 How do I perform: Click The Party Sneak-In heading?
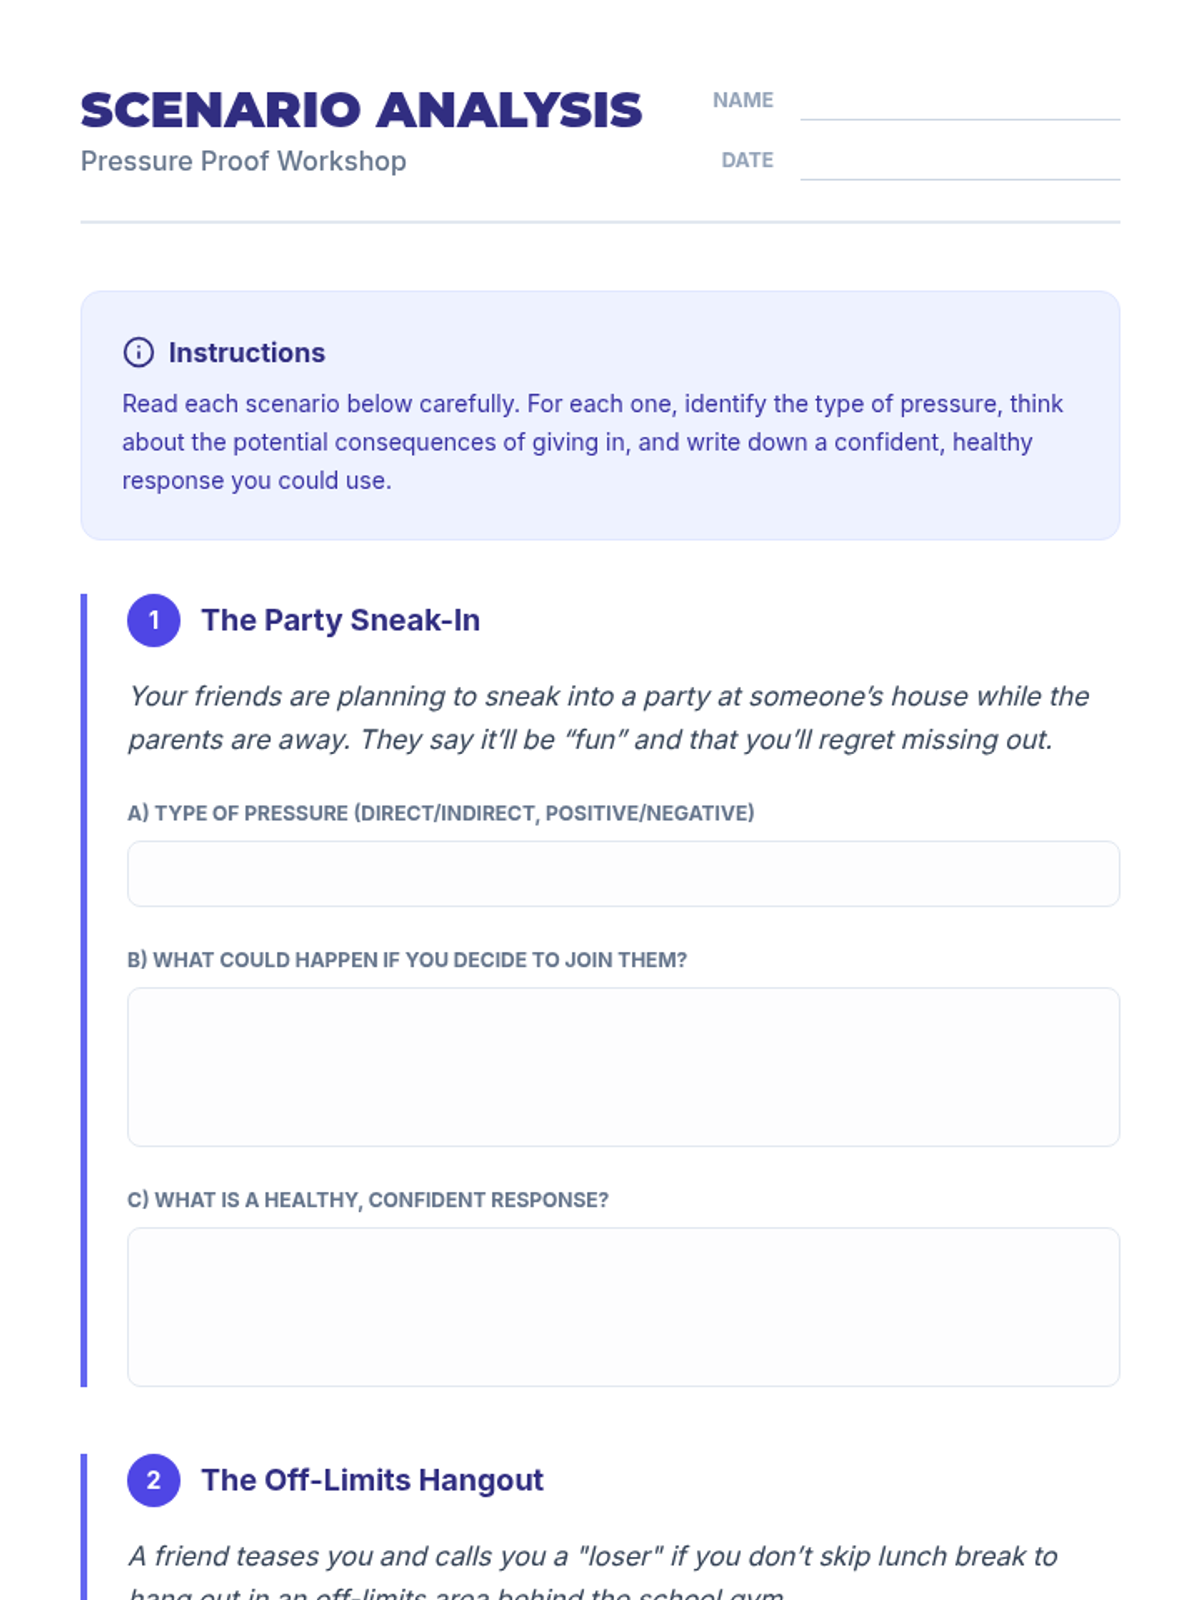tap(340, 621)
